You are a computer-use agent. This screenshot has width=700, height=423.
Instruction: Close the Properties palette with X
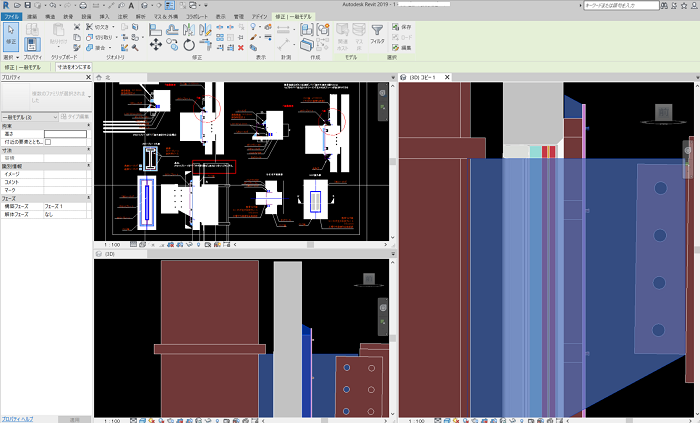[x=88, y=76]
